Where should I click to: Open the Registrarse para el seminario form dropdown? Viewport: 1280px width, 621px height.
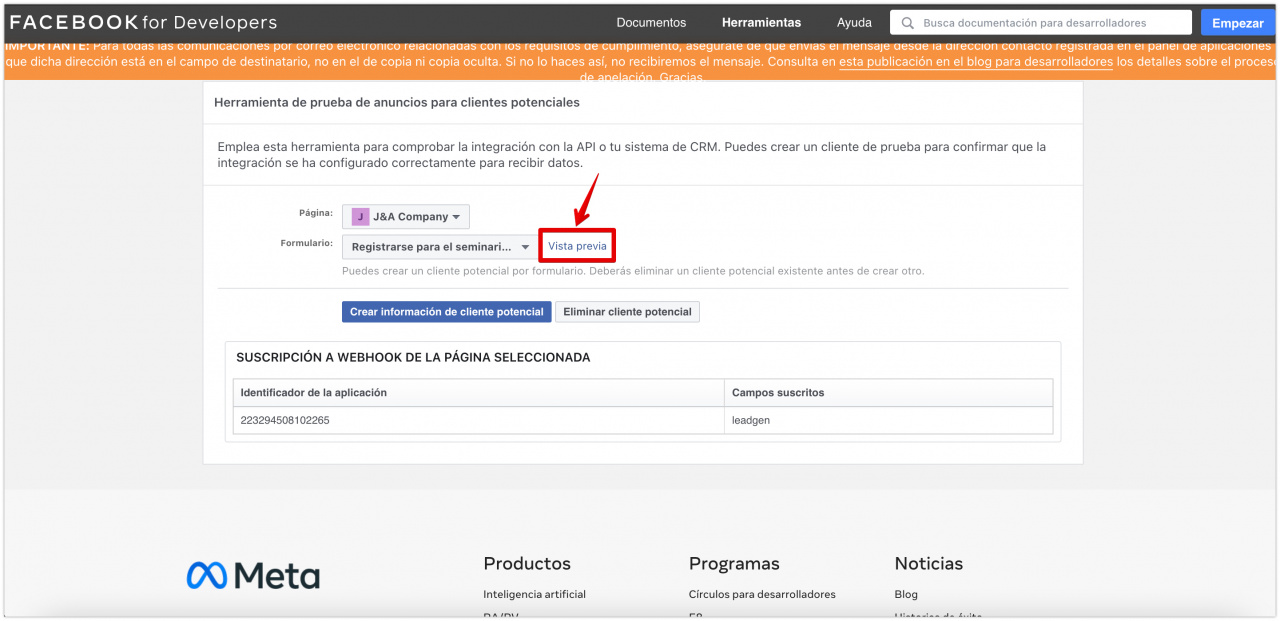point(440,247)
